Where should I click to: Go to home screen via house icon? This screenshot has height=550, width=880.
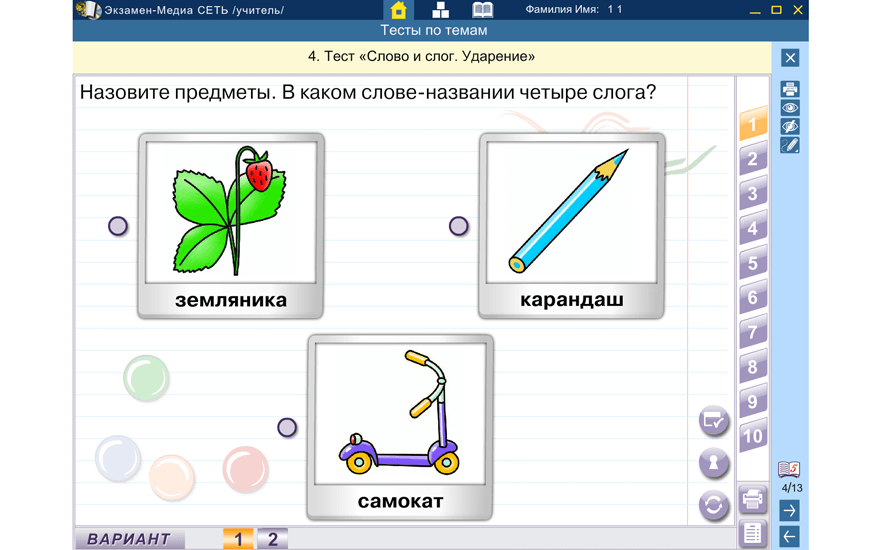click(398, 10)
